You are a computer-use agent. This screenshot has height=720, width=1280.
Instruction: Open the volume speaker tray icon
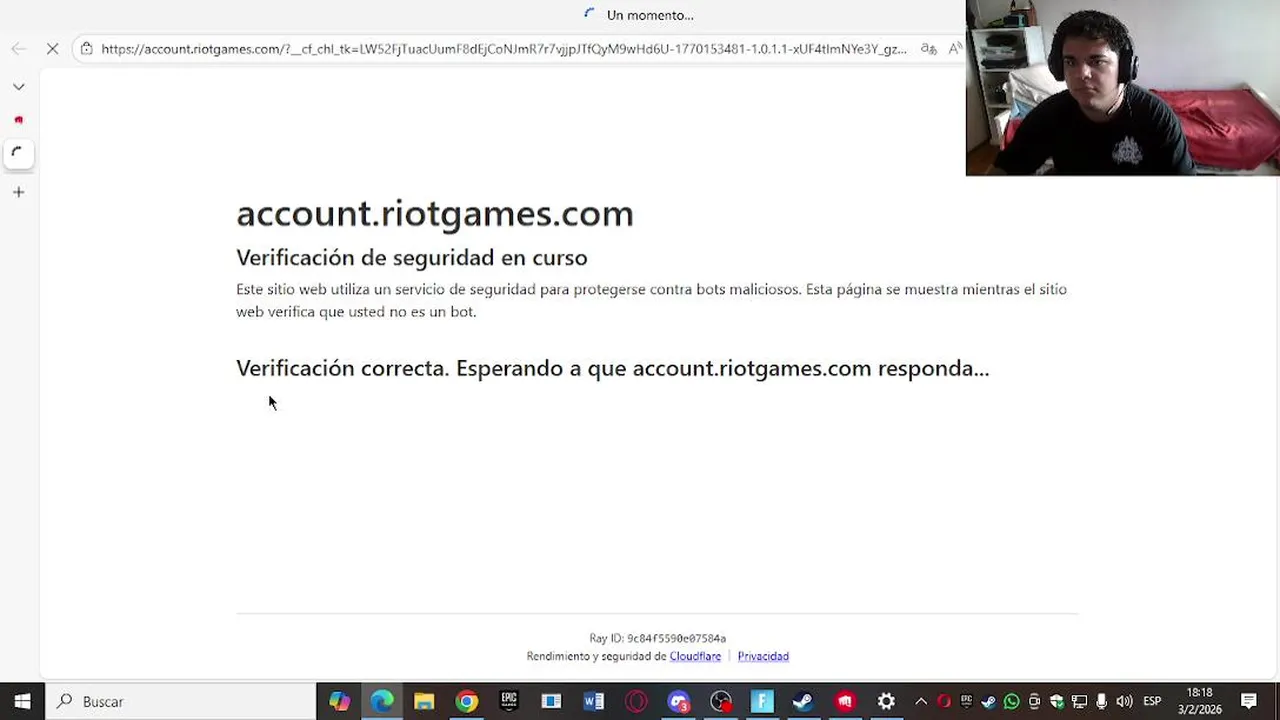tap(1125, 701)
